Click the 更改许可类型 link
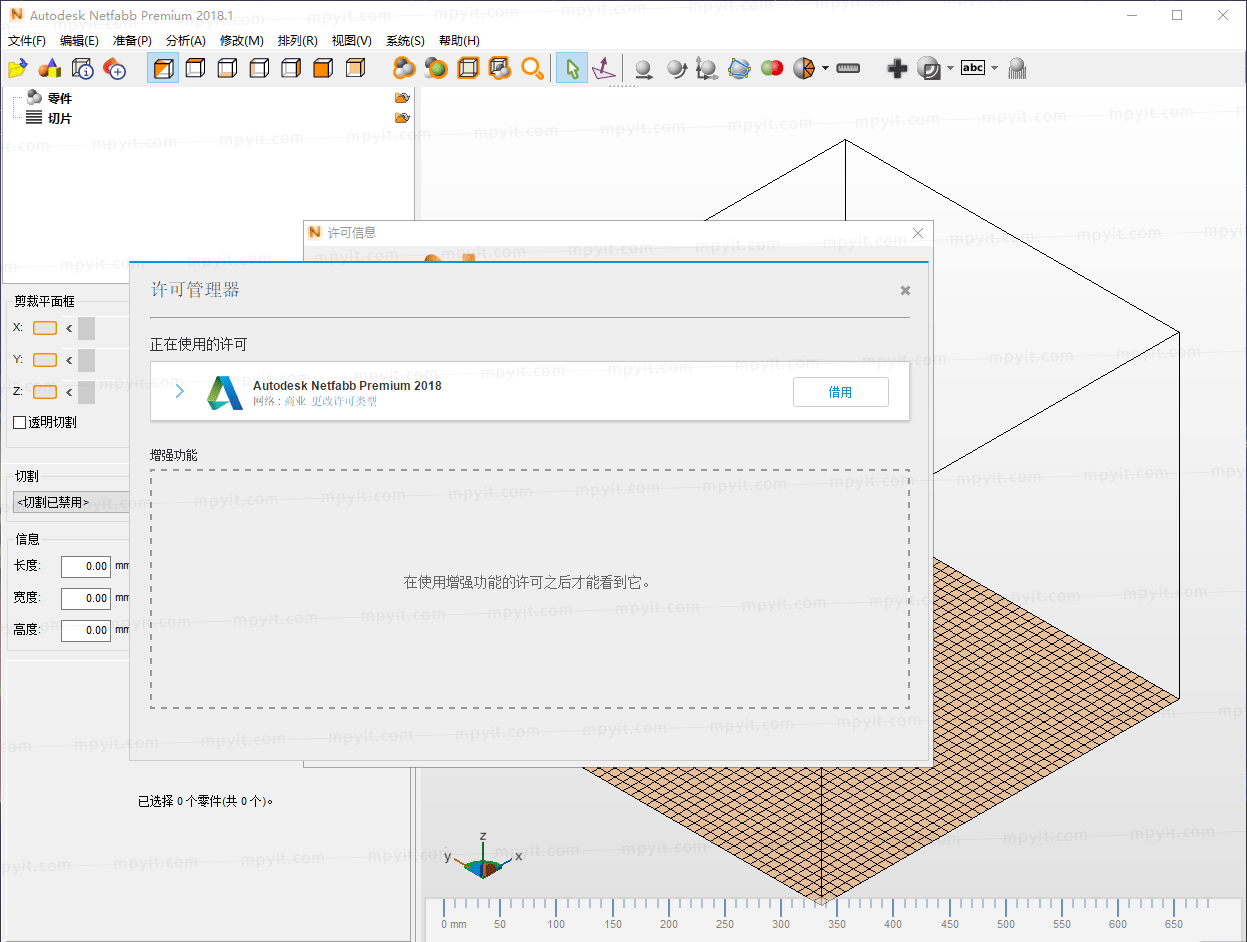 pos(344,401)
